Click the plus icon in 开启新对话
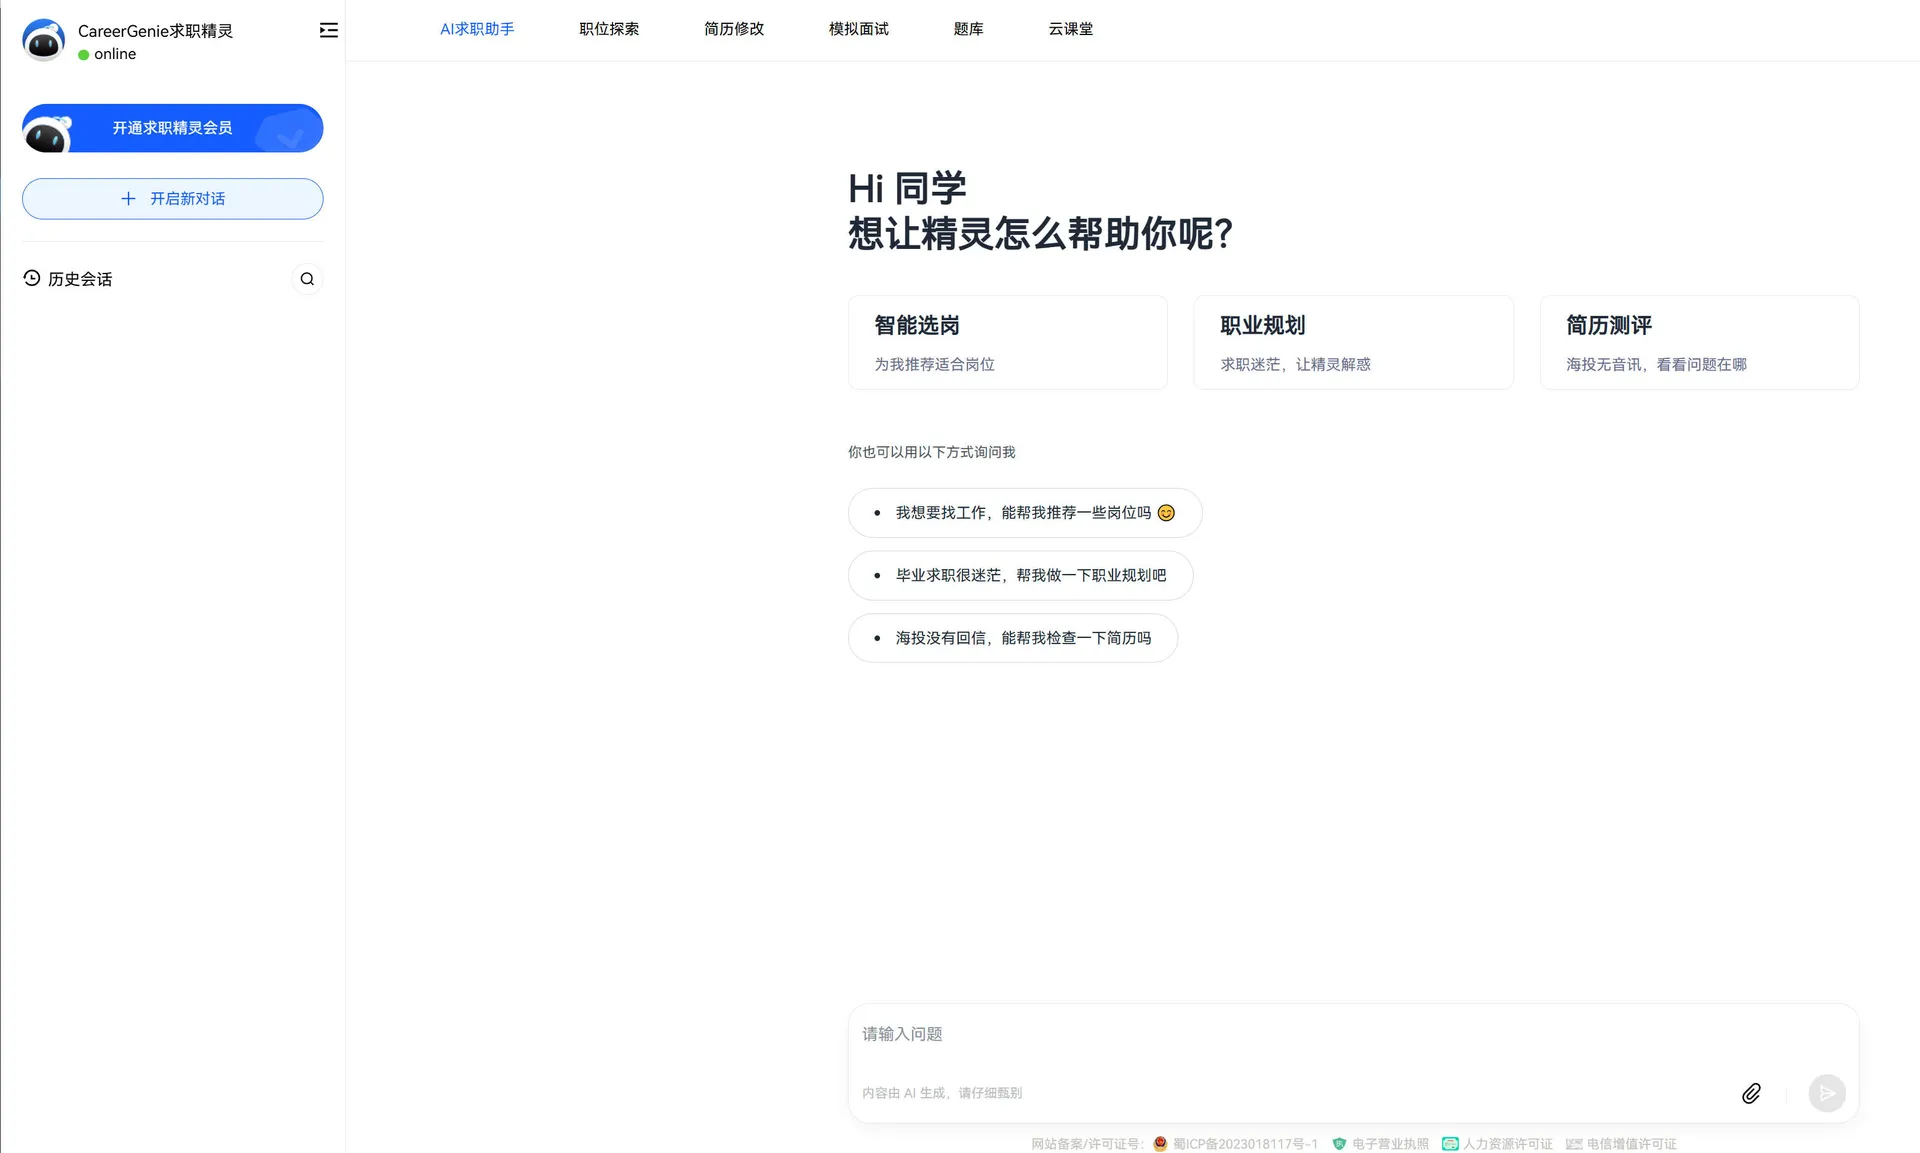Image resolution: width=1920 pixels, height=1153 pixels. 128,199
